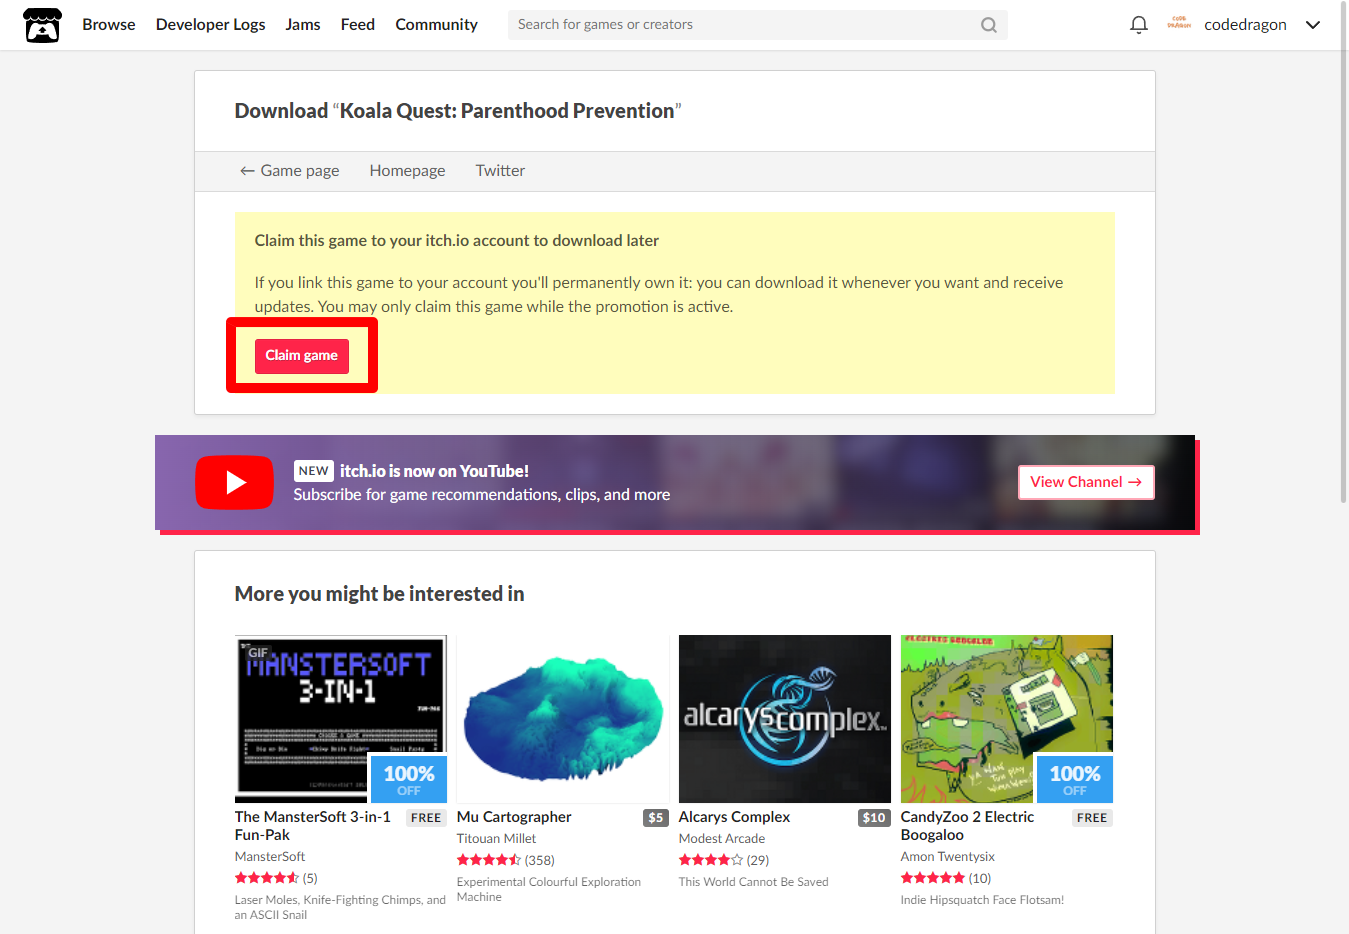Image resolution: width=1349 pixels, height=934 pixels.
Task: Open Developer Logs page
Action: [x=210, y=25]
